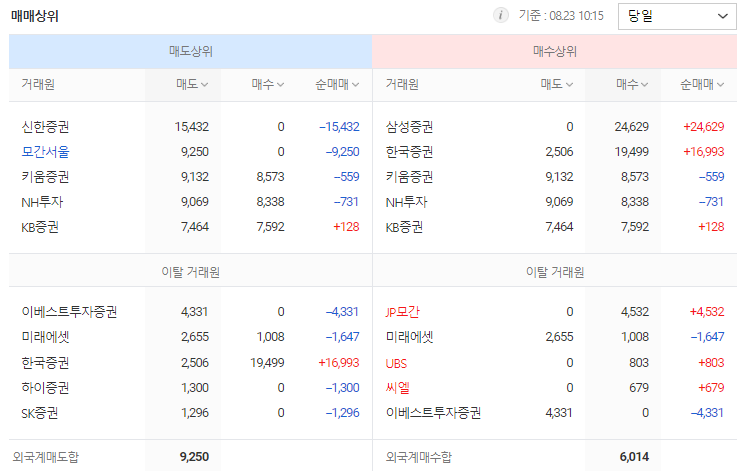Select the 매수상위 header tab
The image size is (745, 471).
554,51
